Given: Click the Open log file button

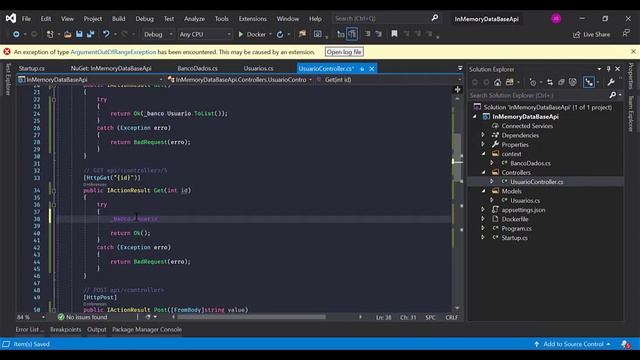Looking at the screenshot, I should point(344,52).
